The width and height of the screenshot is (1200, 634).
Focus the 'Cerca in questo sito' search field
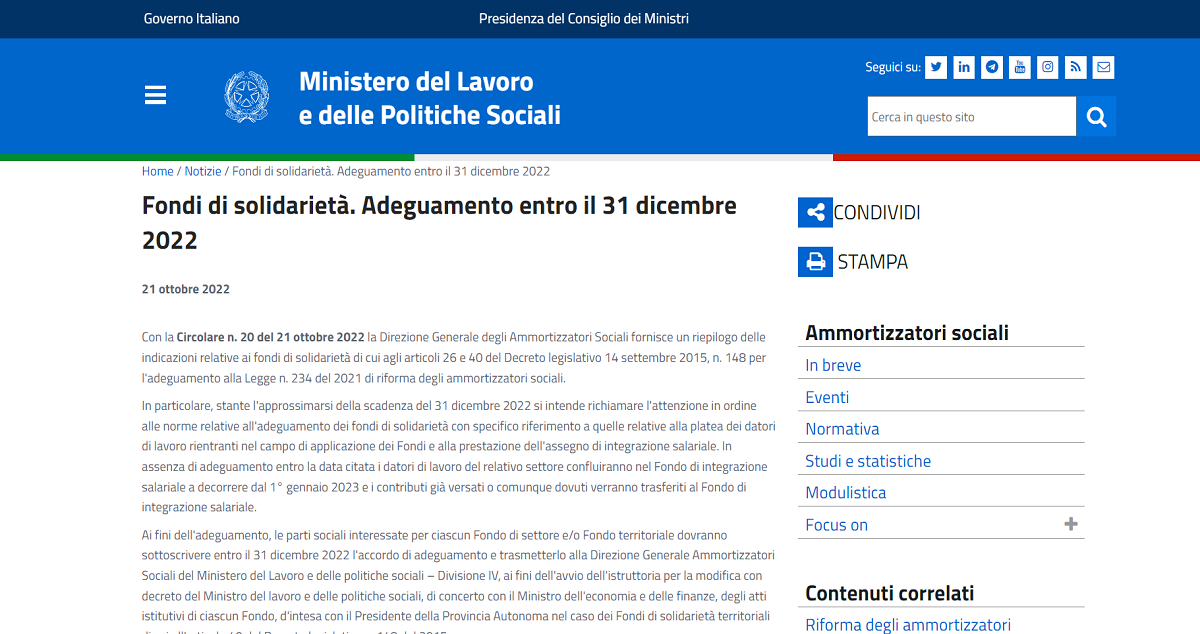click(972, 117)
